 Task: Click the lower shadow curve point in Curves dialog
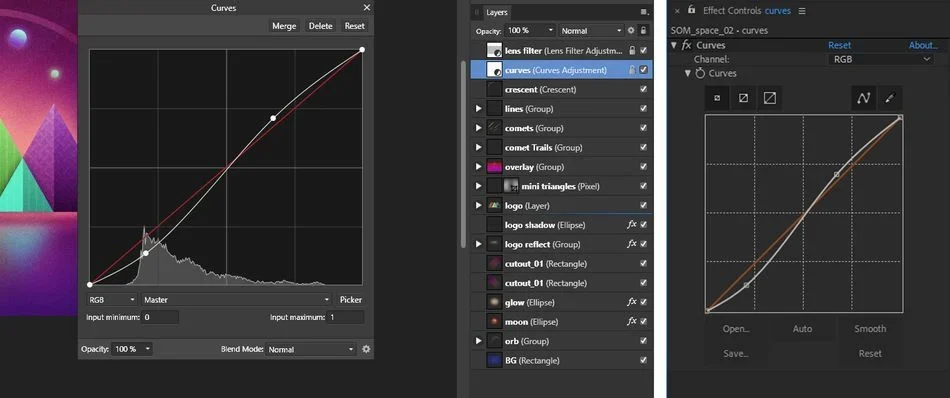[x=146, y=253]
